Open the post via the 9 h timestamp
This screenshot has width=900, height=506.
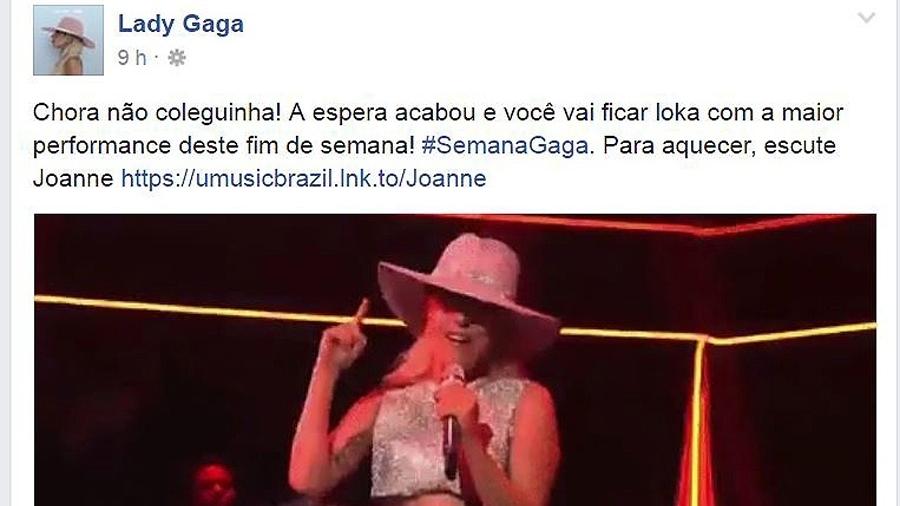click(x=132, y=58)
